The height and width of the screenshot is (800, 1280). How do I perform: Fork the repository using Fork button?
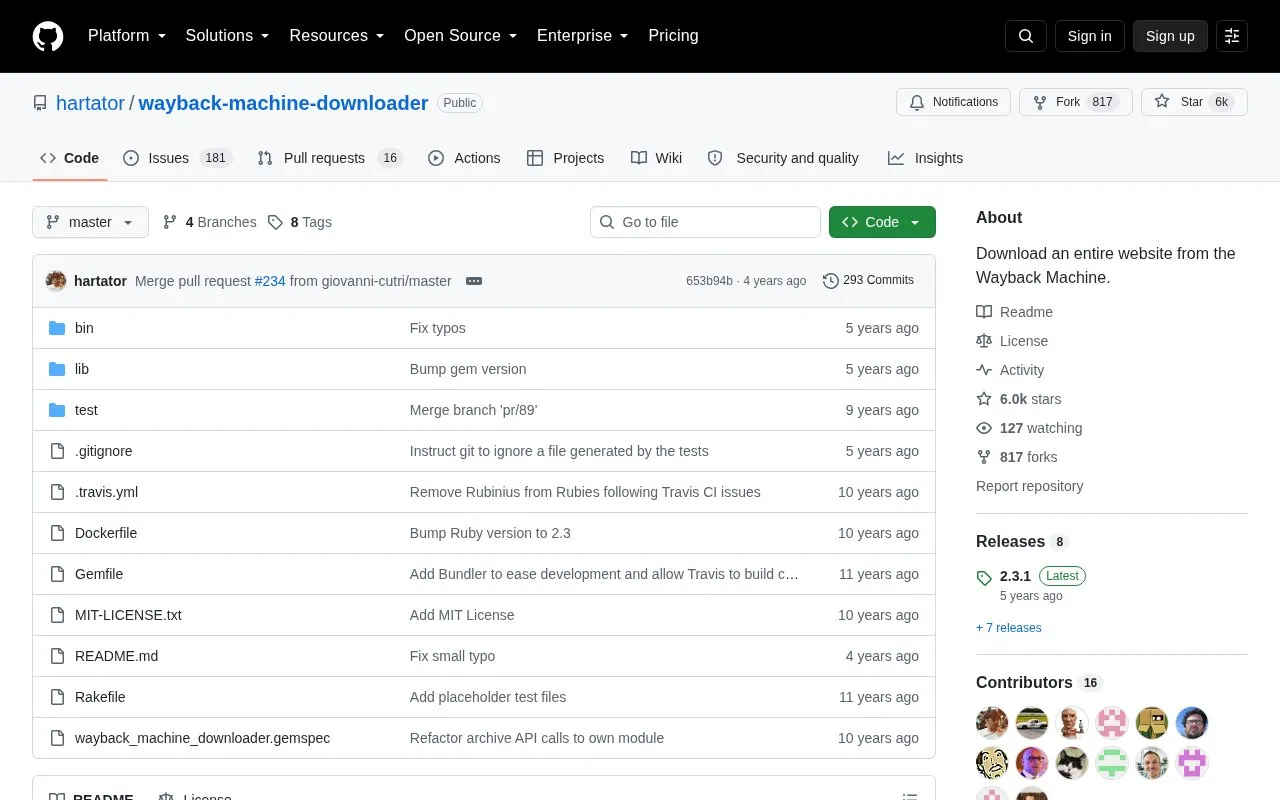(x=1075, y=102)
